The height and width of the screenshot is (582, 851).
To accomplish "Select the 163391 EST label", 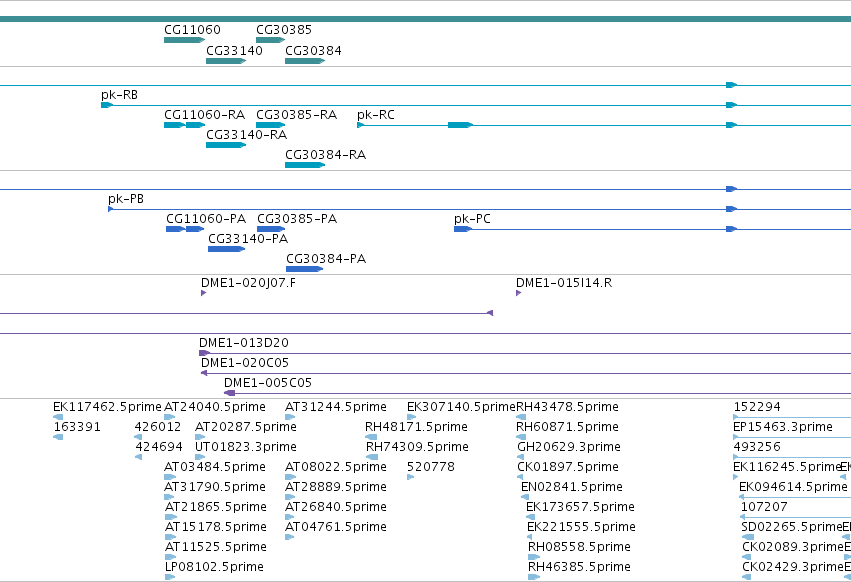I will click(x=77, y=427).
